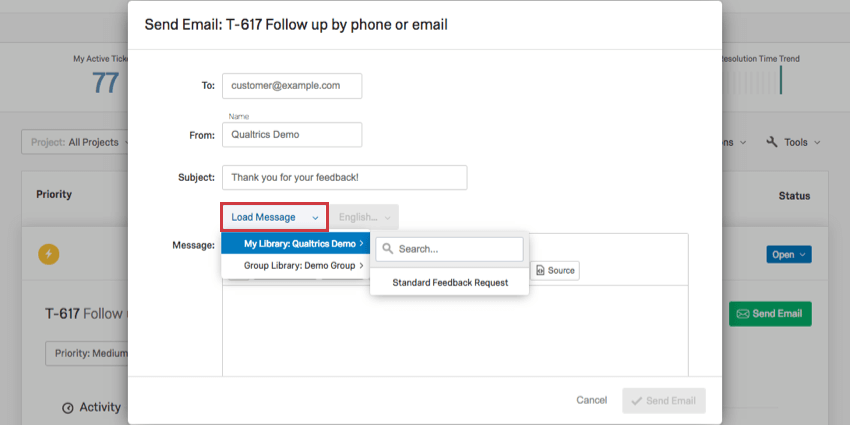
Task: Cancel the Send Email dialog
Action: point(591,400)
